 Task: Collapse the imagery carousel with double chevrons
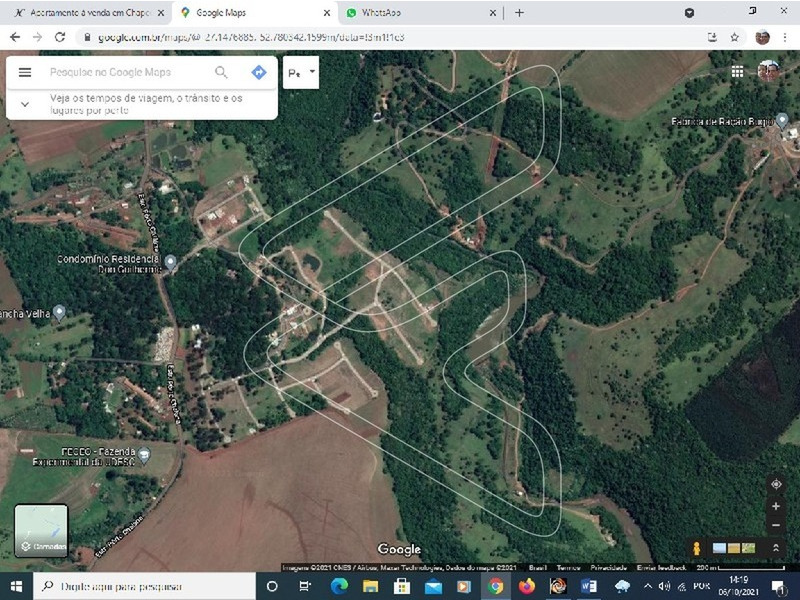pos(776,548)
